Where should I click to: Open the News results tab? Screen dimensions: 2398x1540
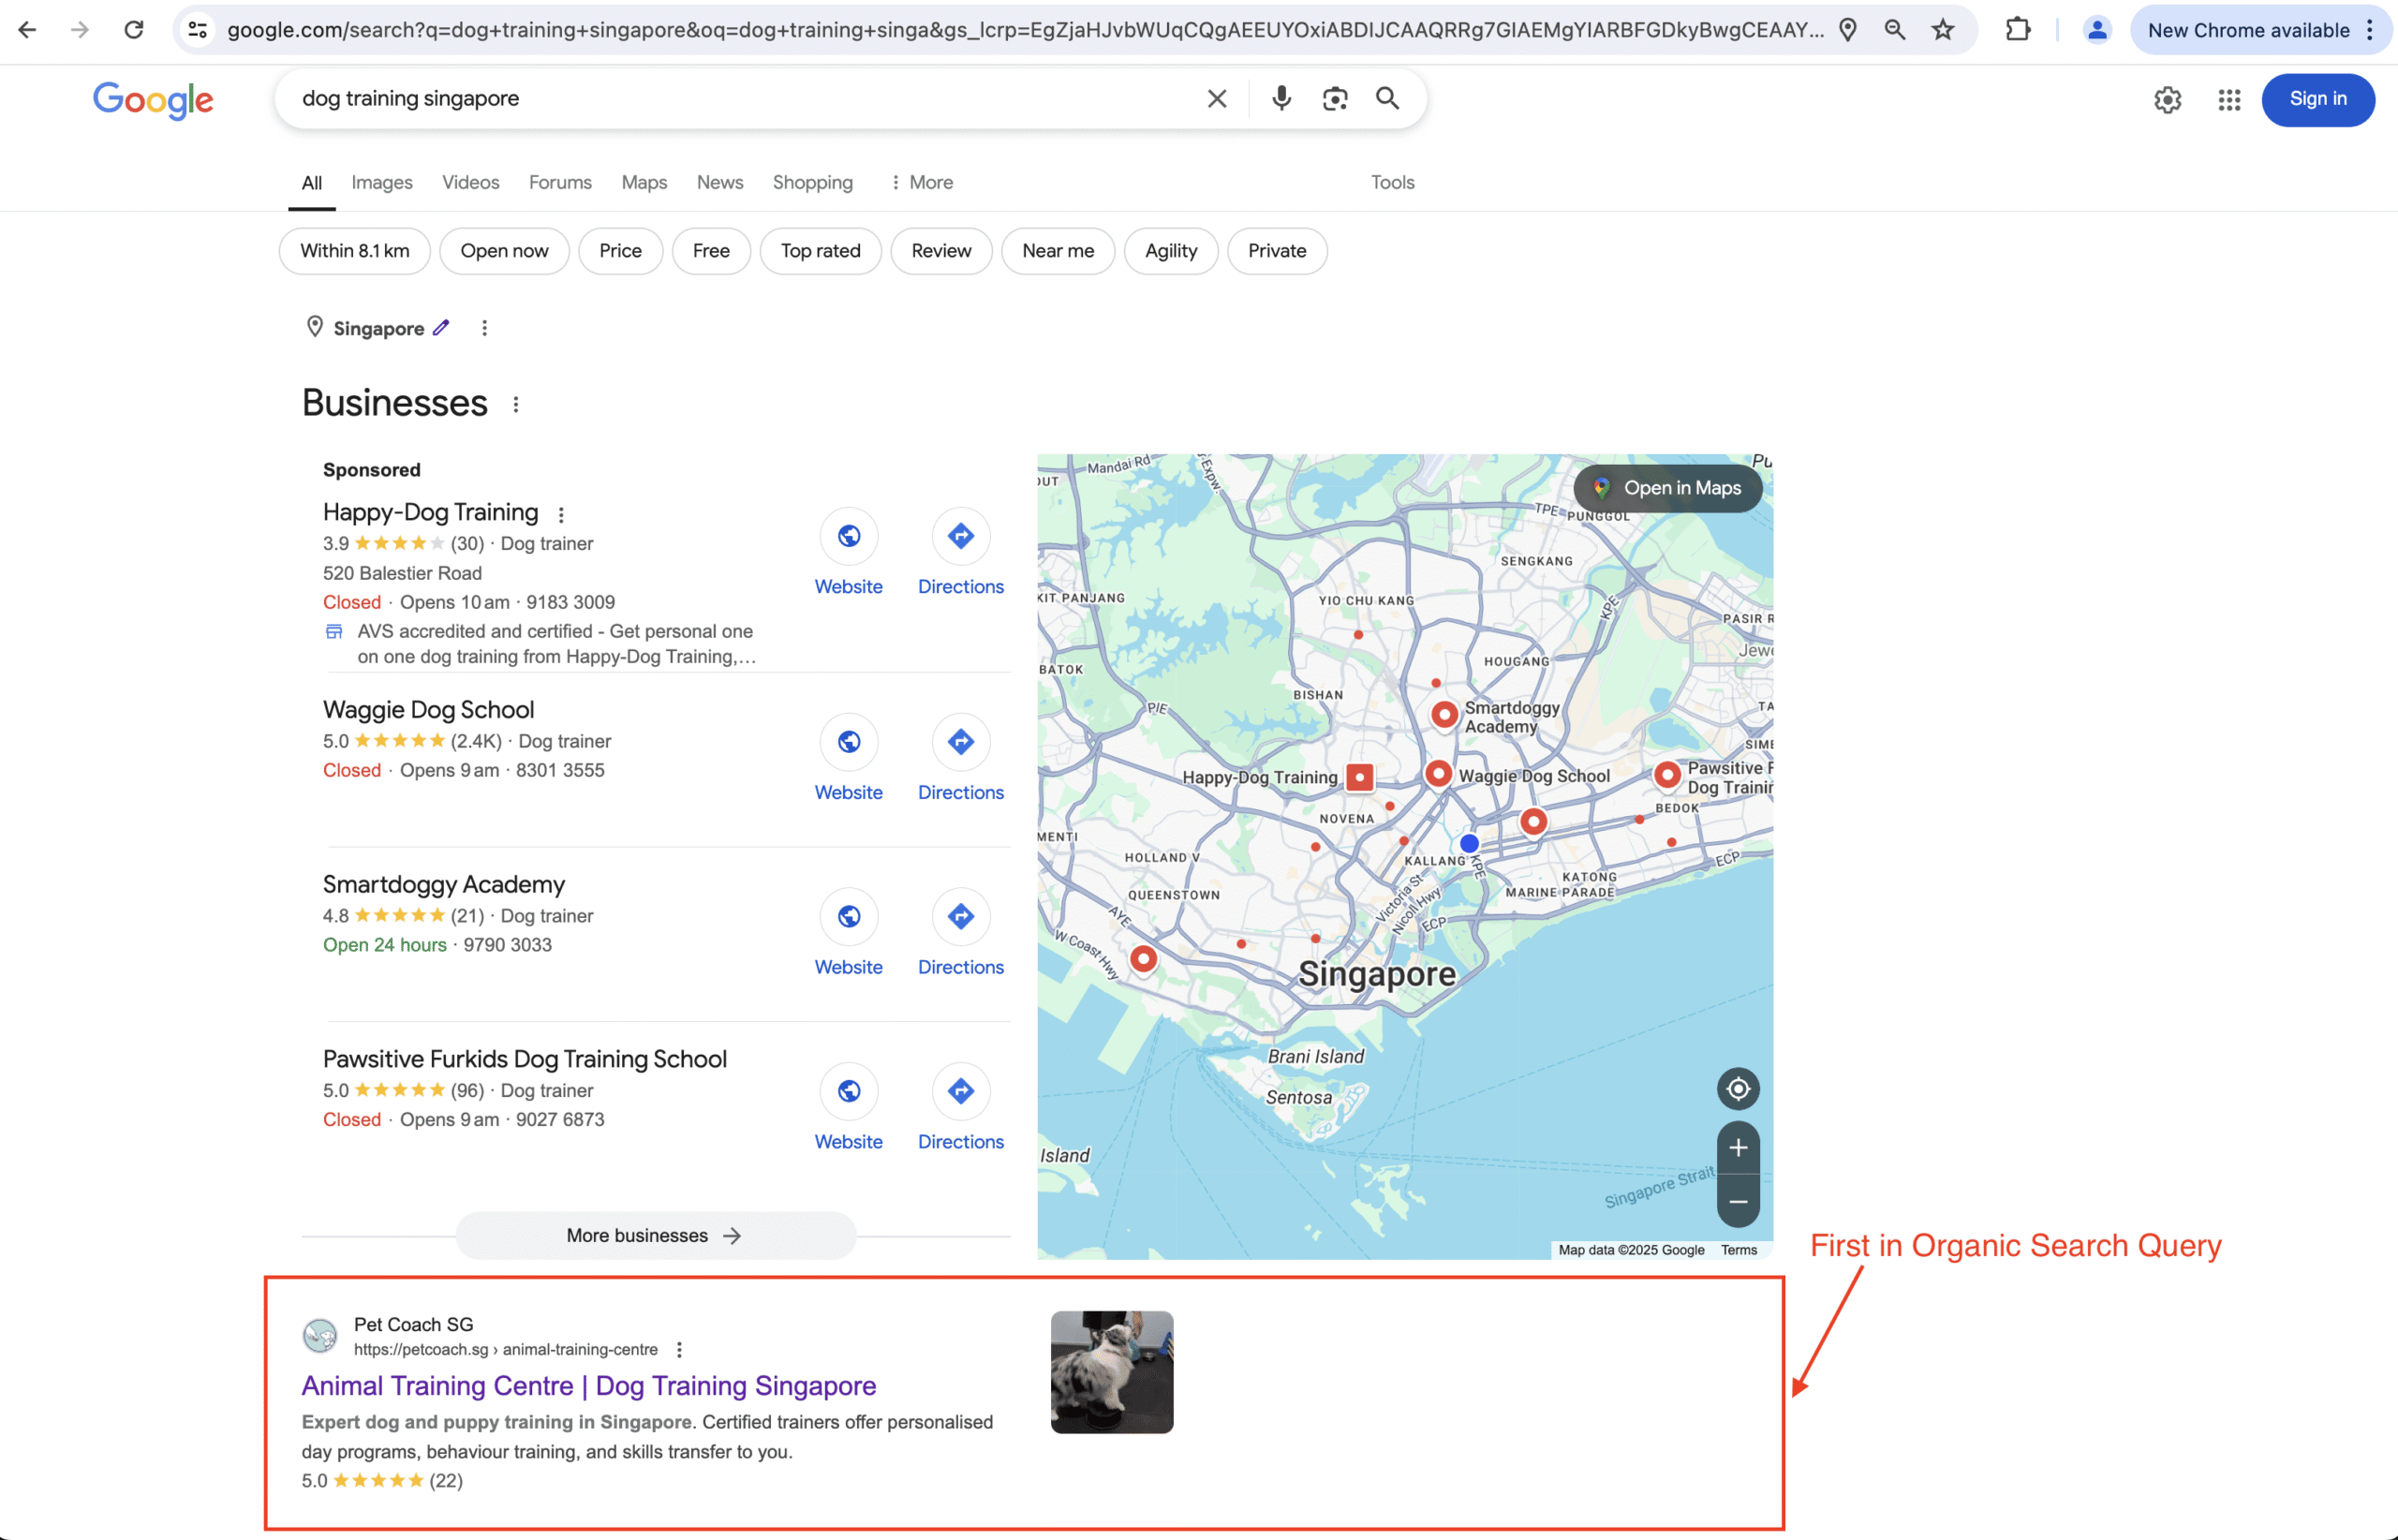pyautogui.click(x=719, y=182)
